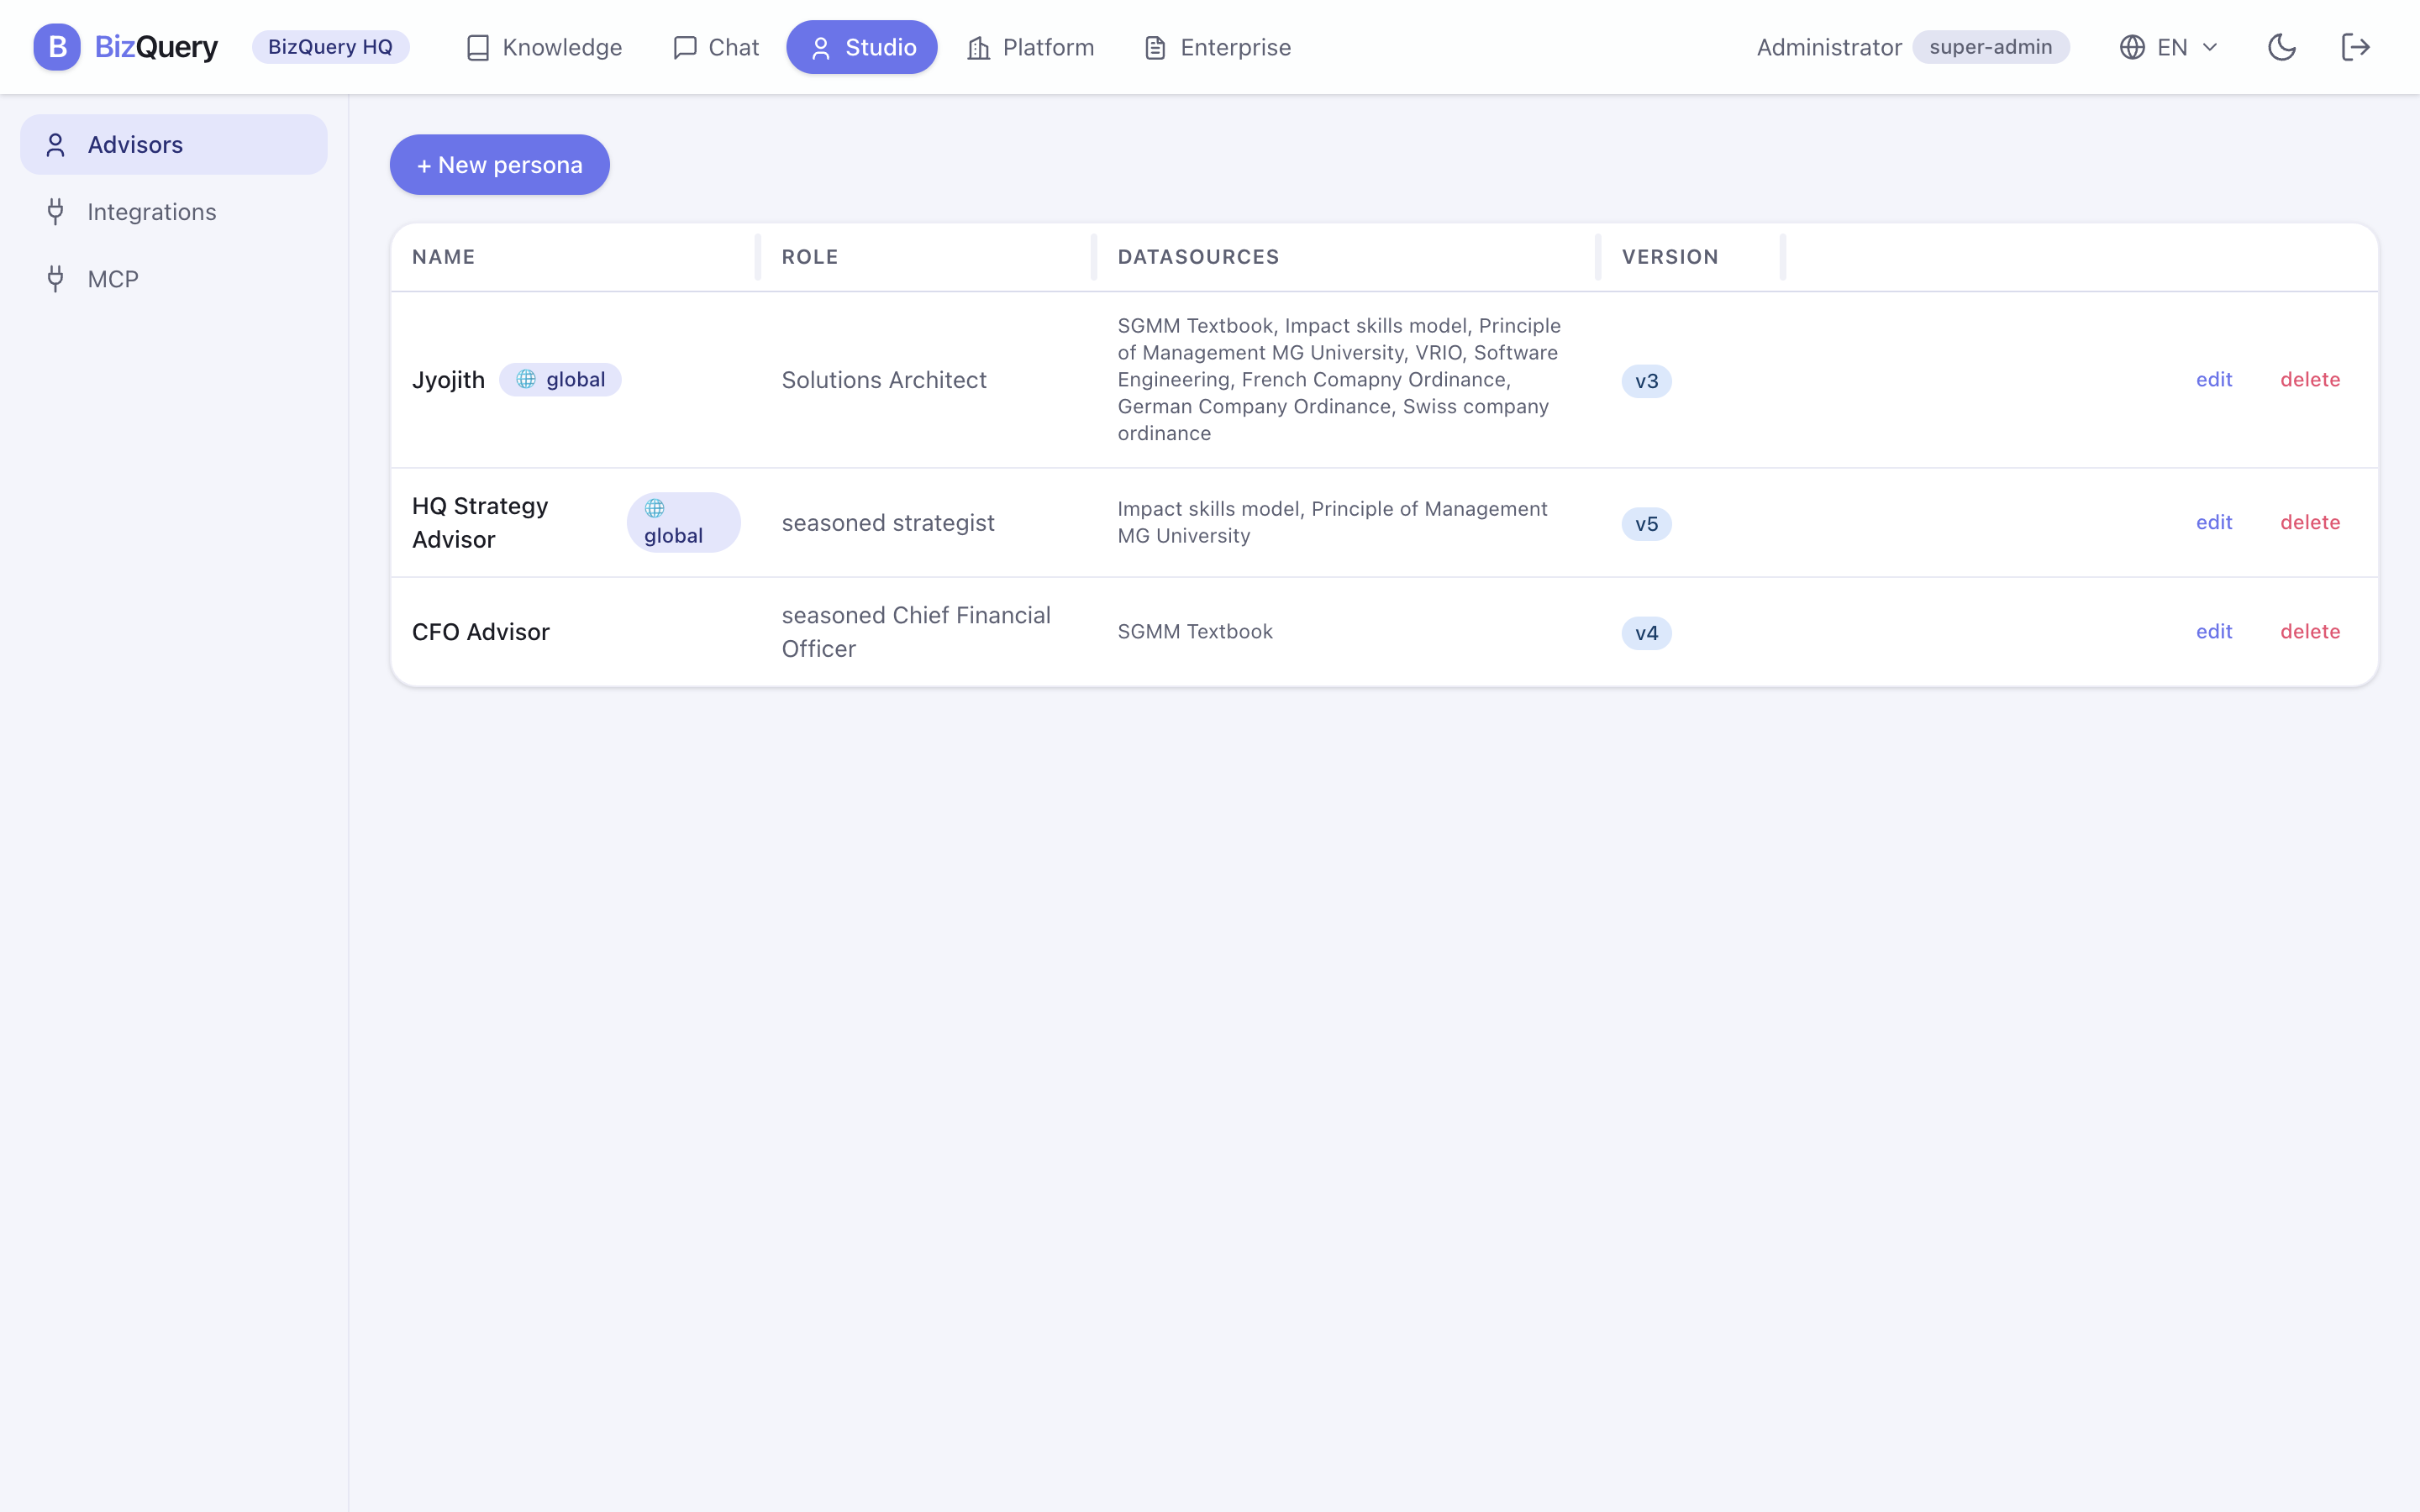Click the SGMM Textbook datasource of CFO Advisor
Image resolution: width=2420 pixels, height=1512 pixels.
coord(1195,631)
